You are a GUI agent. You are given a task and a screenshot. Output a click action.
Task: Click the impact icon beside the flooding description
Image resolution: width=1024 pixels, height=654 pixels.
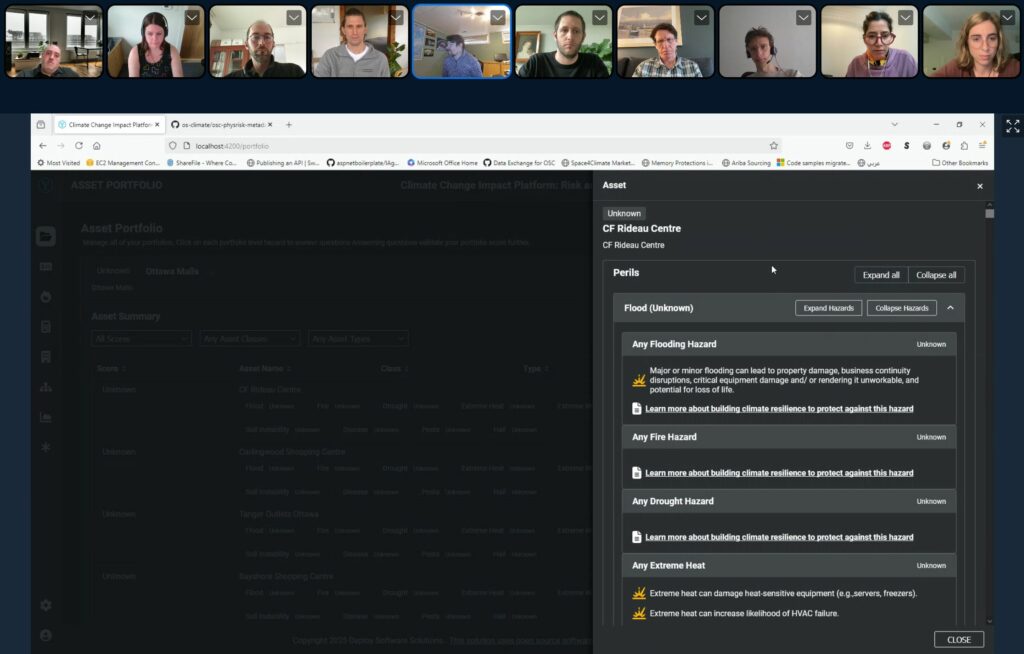639,380
